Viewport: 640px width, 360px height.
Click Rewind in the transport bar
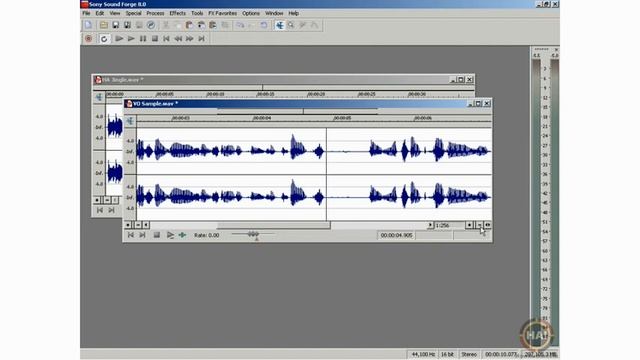tap(178, 39)
